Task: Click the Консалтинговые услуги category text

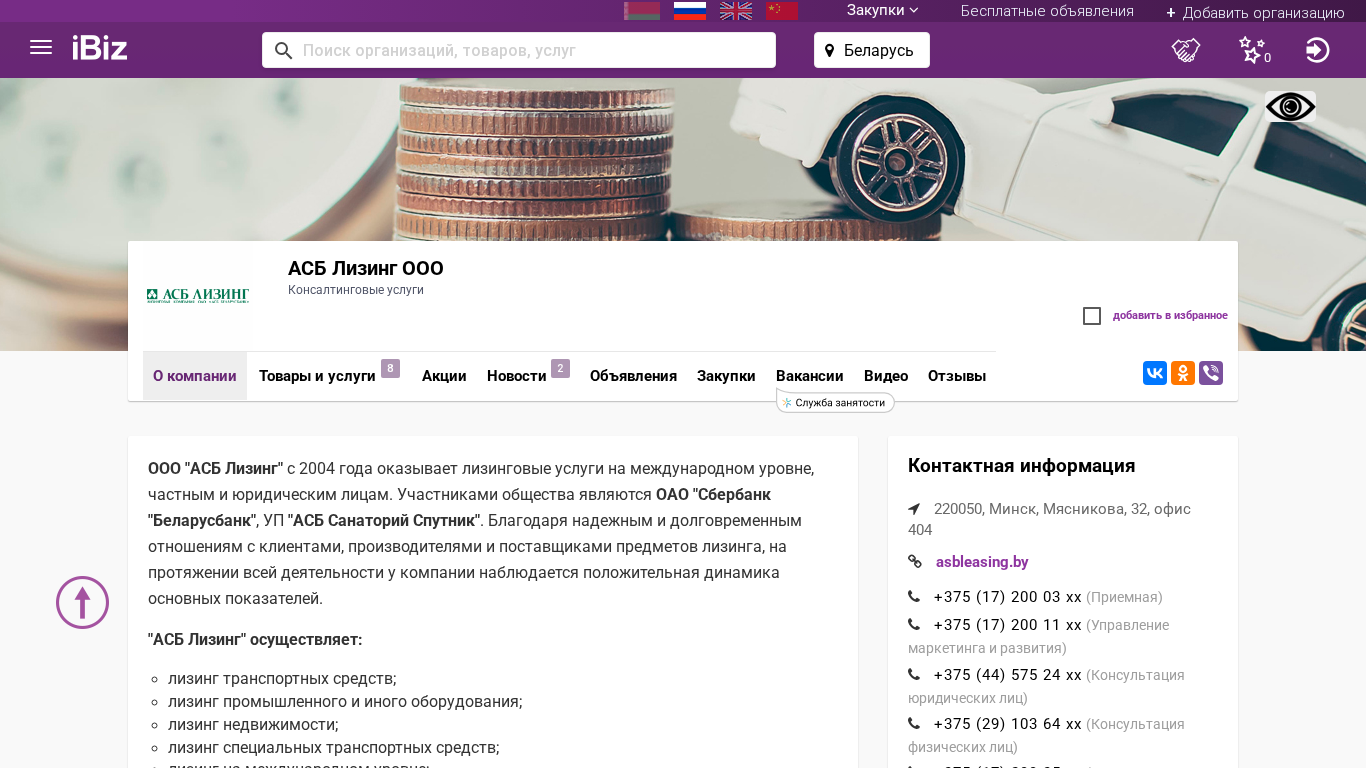Action: coord(356,290)
